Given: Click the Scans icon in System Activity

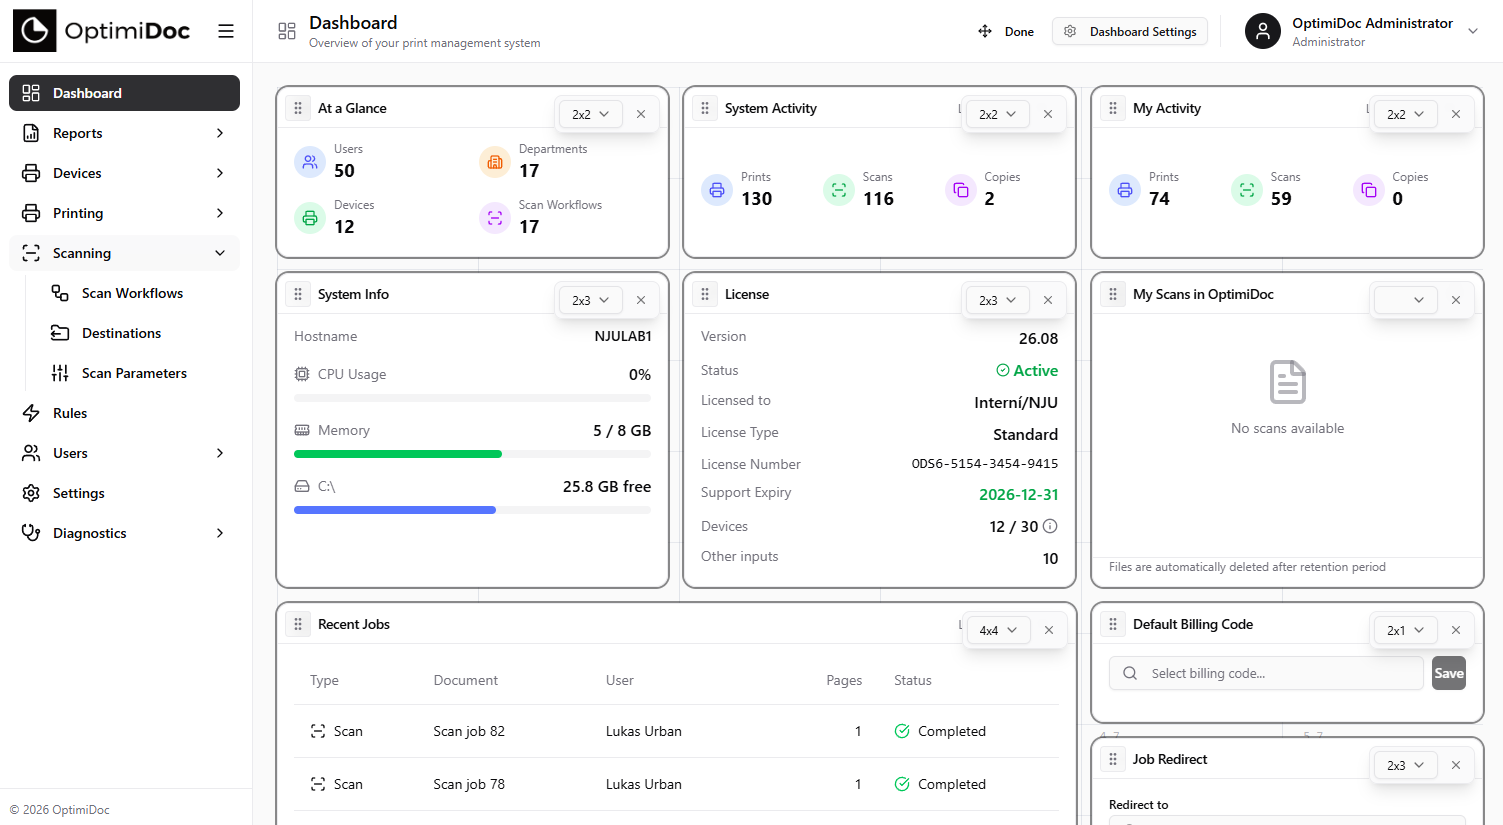Looking at the screenshot, I should 839,190.
